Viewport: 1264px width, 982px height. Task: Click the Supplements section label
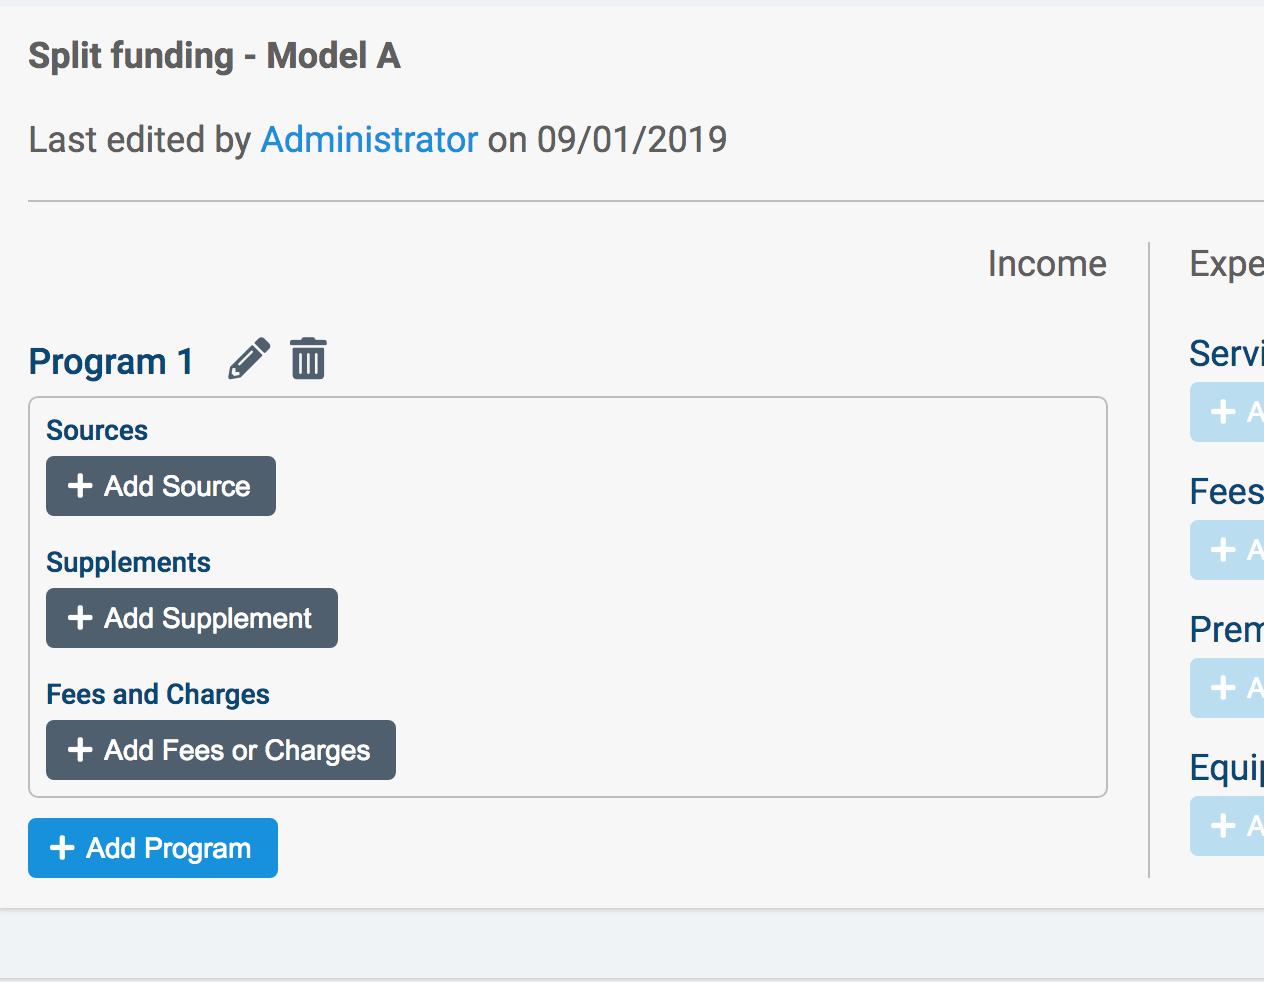(128, 563)
